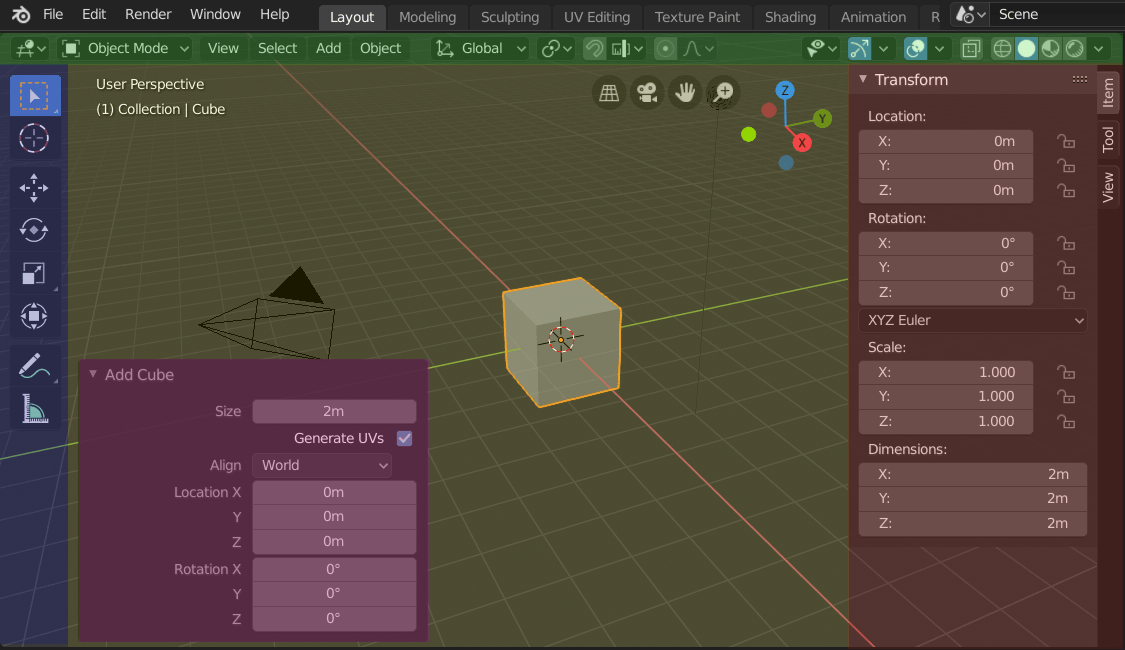Switch viewport to Material Preview shading

click(1048, 48)
